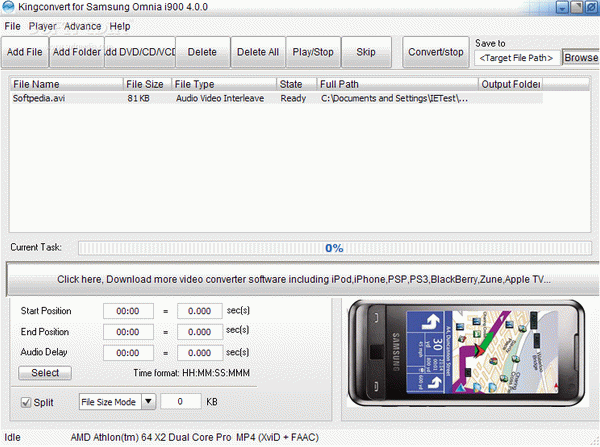The image size is (600, 447).
Task: Sort by Full Path column header
Action: point(398,84)
